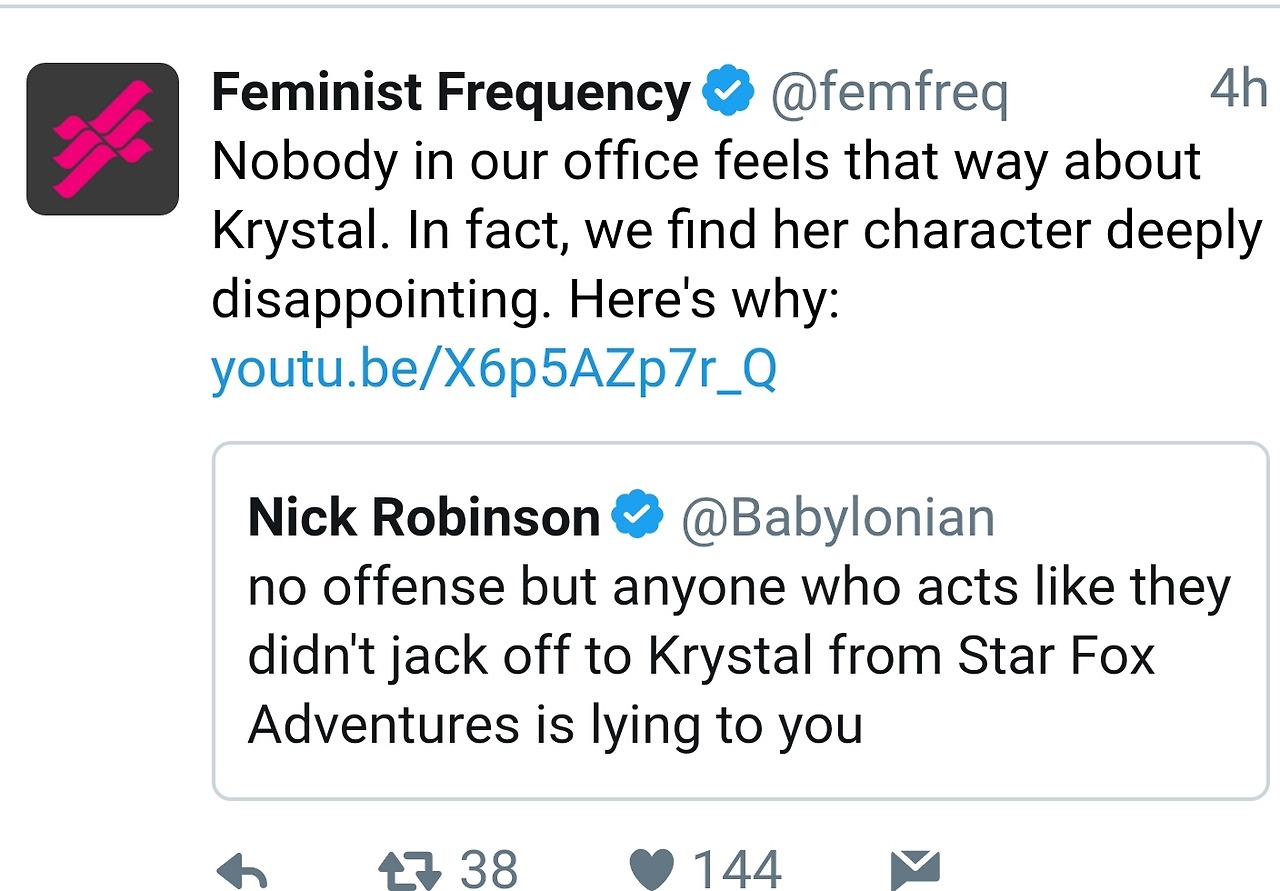This screenshot has width=1280, height=891.
Task: Retweet using the retweet arrows icon
Action: point(410,870)
